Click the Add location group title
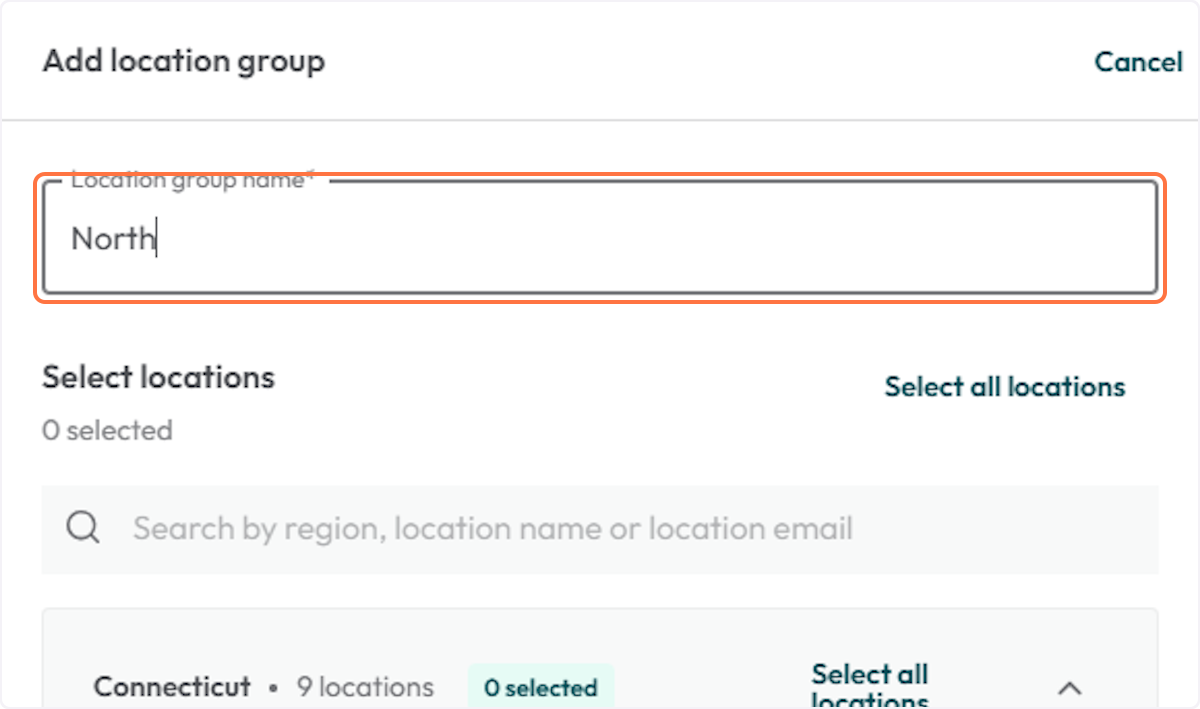This screenshot has width=1200, height=709. pyautogui.click(x=183, y=61)
